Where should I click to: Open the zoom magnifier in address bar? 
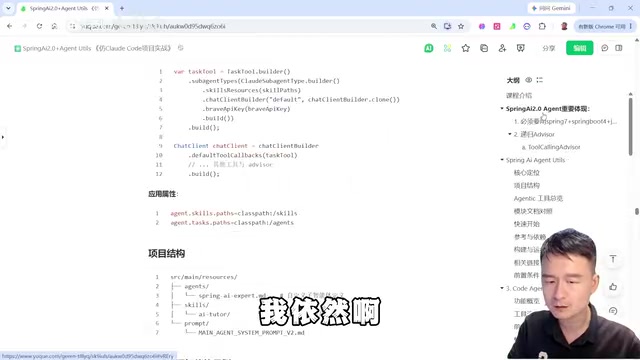[434, 26]
